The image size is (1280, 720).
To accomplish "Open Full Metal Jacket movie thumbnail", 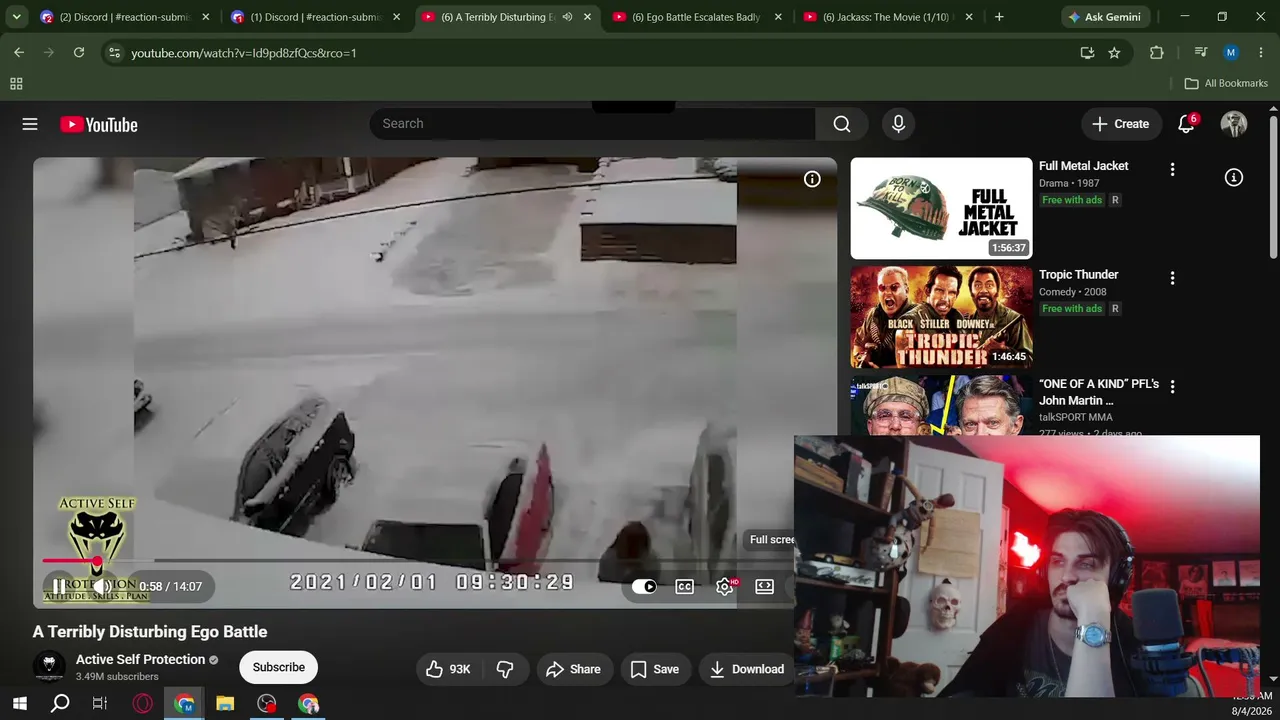I will 941,208.
